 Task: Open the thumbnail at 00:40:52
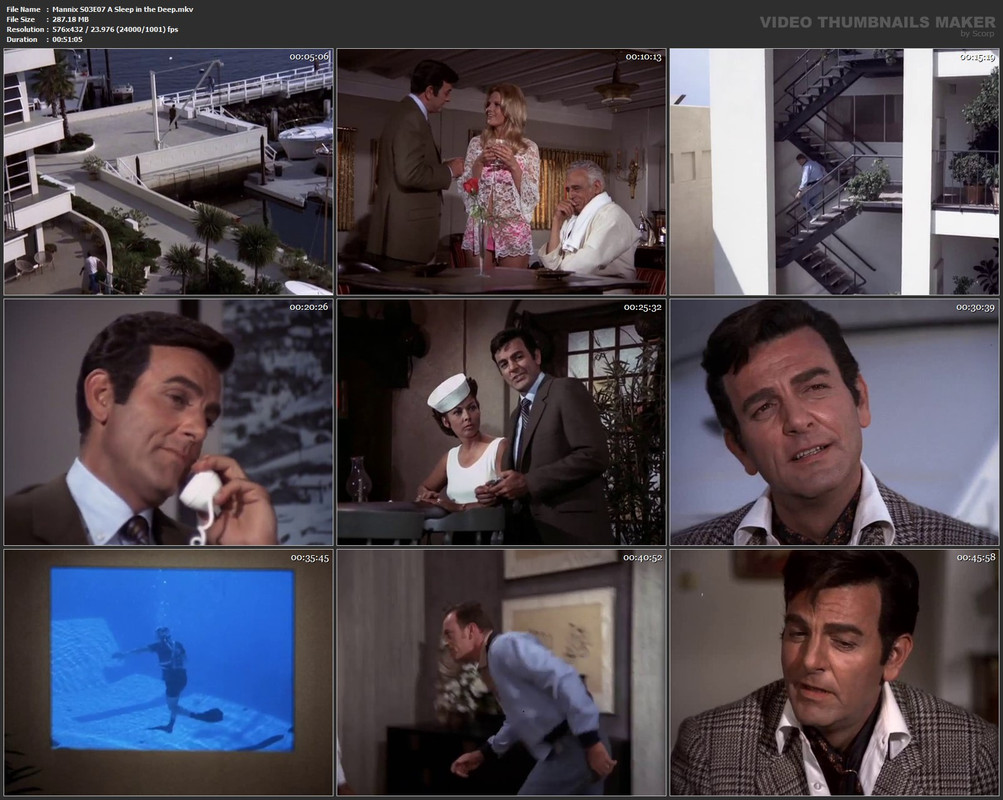[502, 672]
